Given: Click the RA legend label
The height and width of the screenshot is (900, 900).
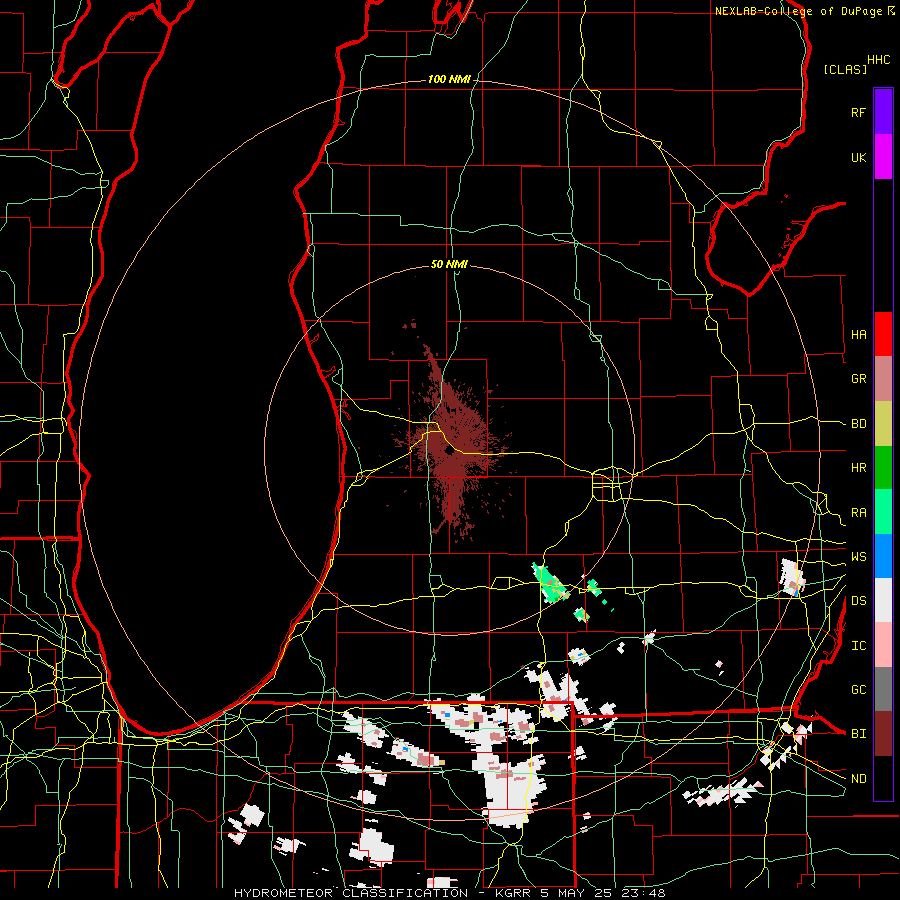Looking at the screenshot, I should pyautogui.click(x=858, y=513).
